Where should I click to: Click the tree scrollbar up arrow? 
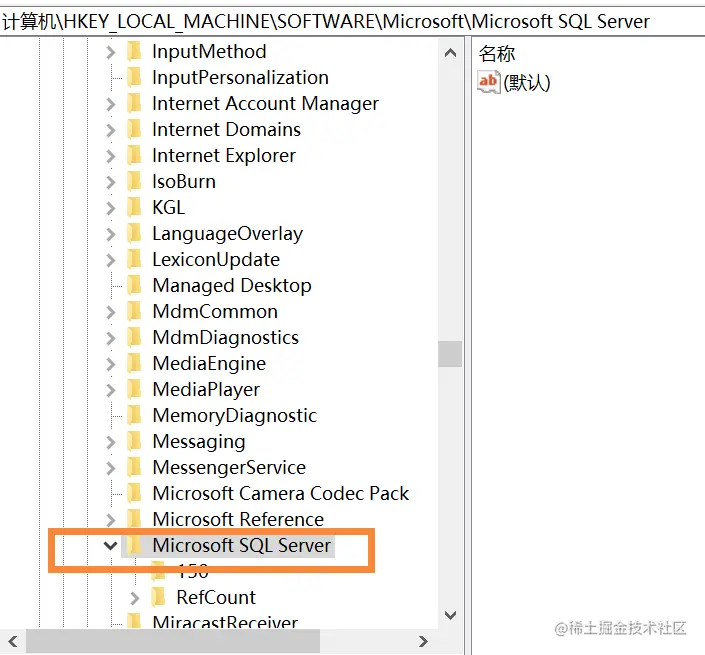tap(450, 53)
